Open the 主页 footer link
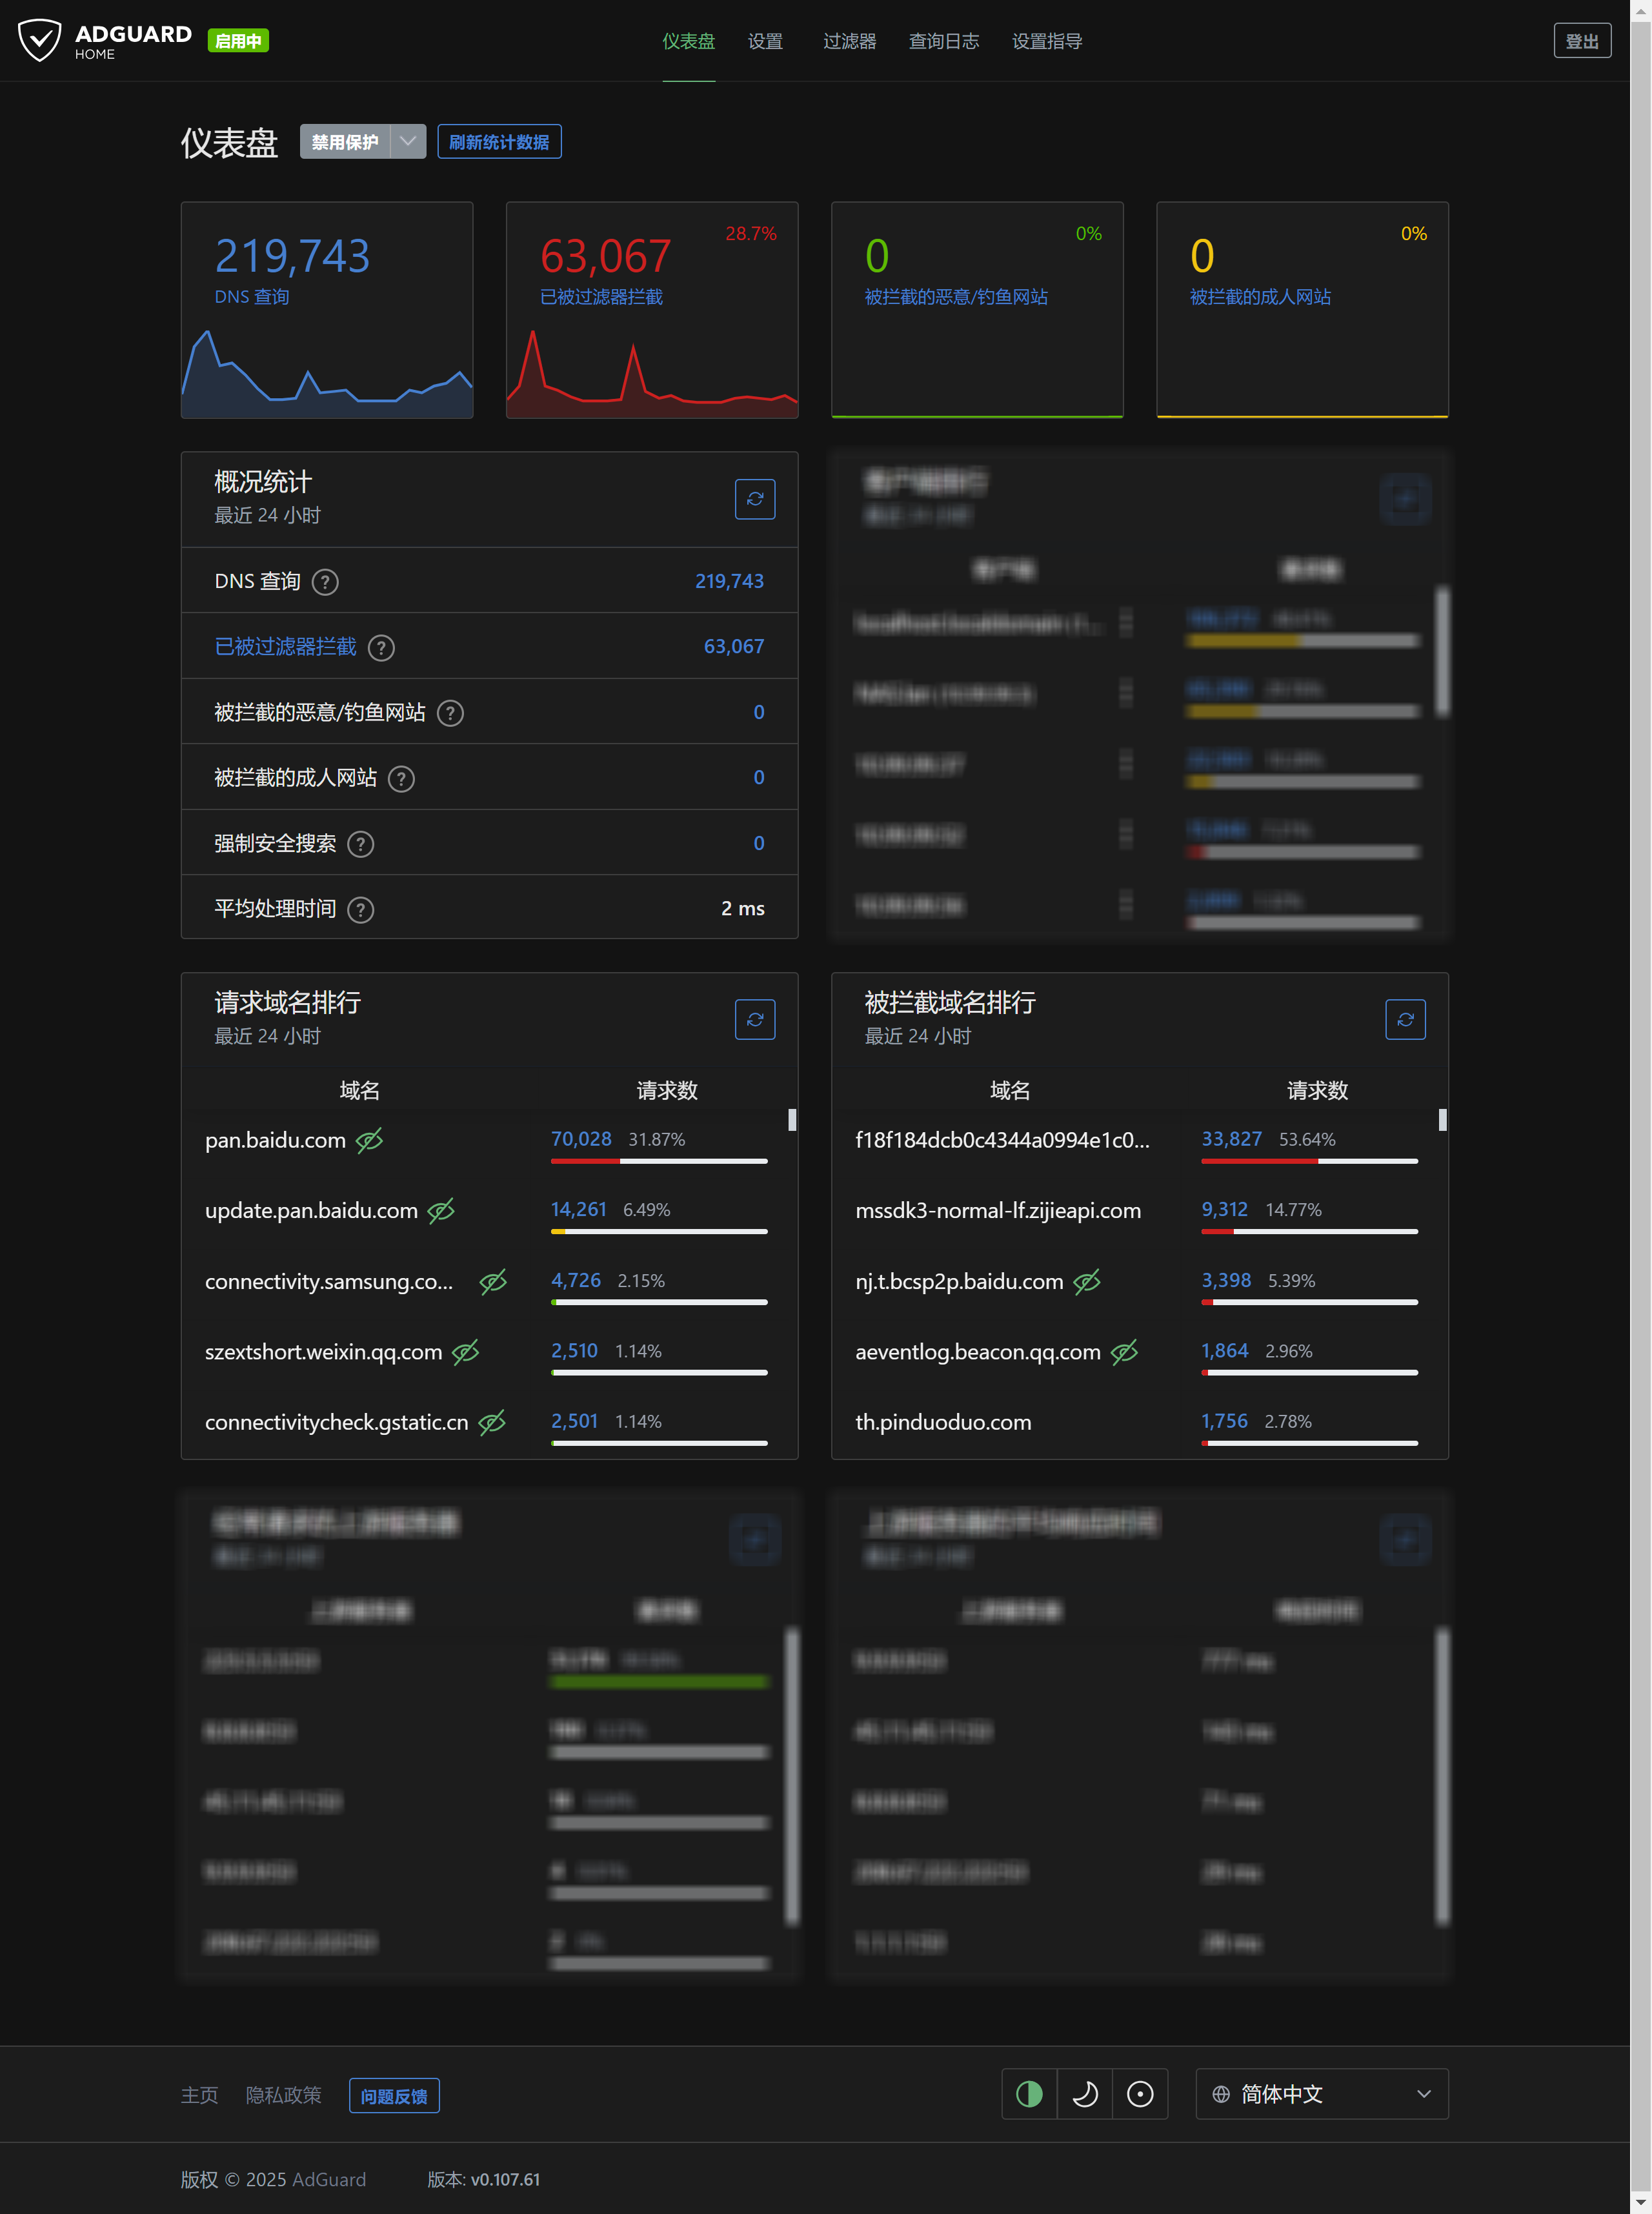1652x2214 pixels. tap(199, 2095)
